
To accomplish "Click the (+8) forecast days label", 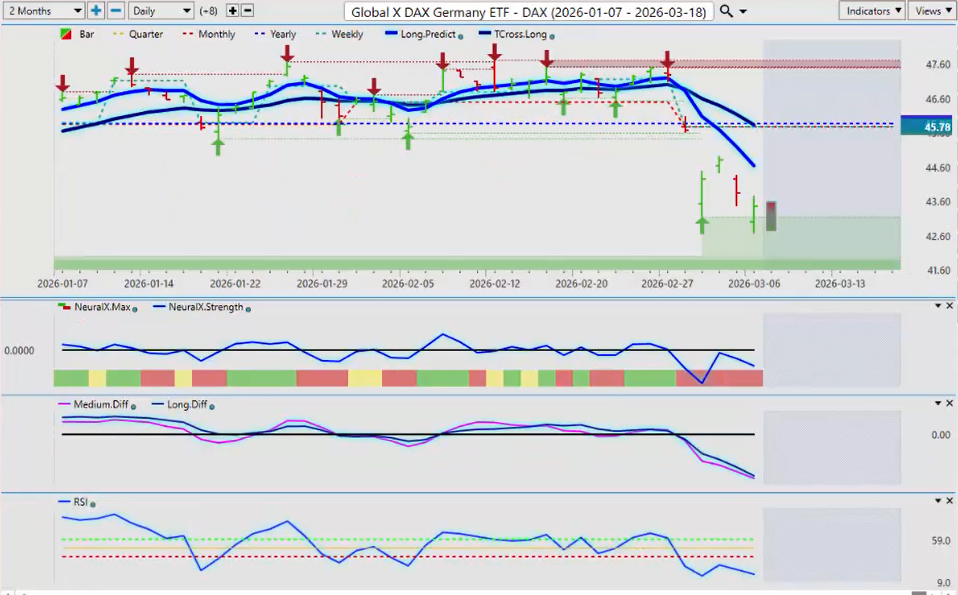I will (x=208, y=11).
